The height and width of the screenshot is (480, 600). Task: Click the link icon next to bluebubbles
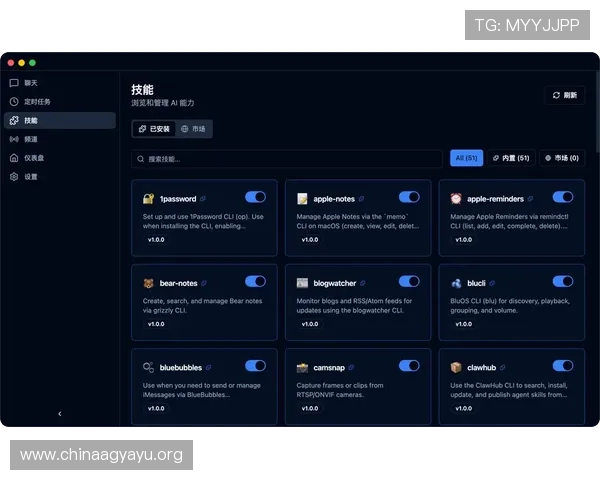208,367
